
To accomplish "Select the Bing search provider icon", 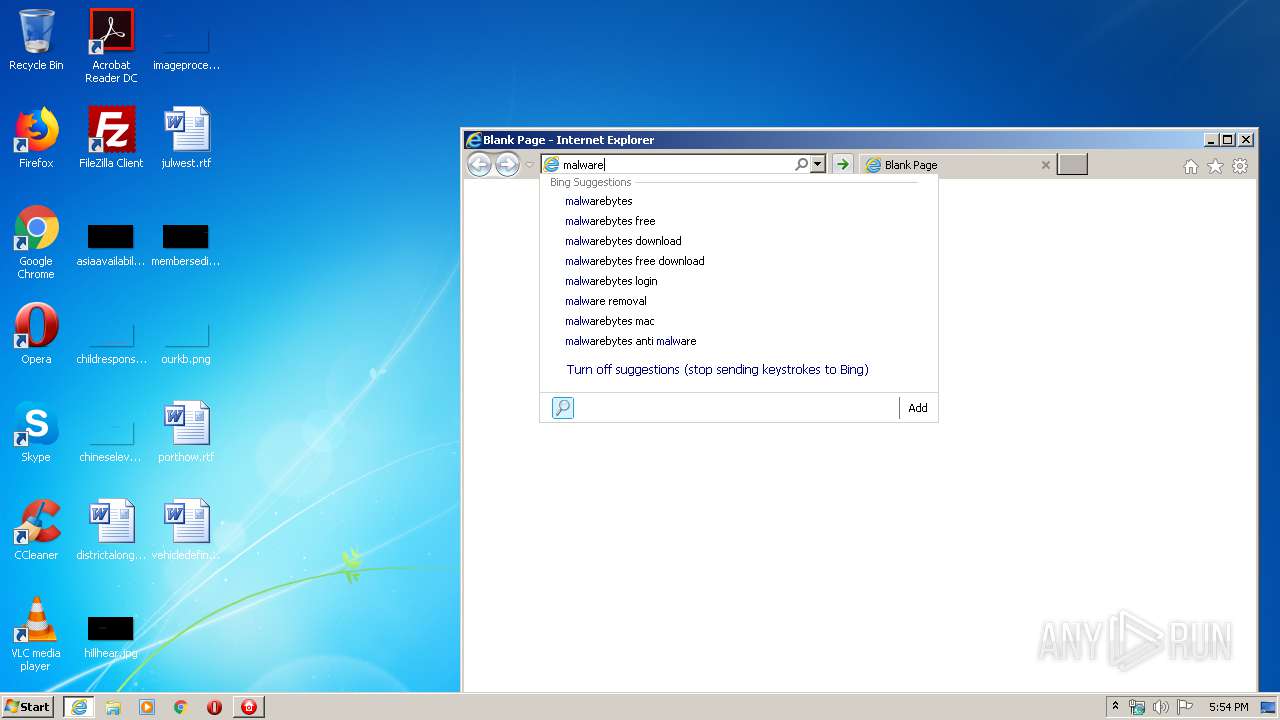I will click(563, 408).
